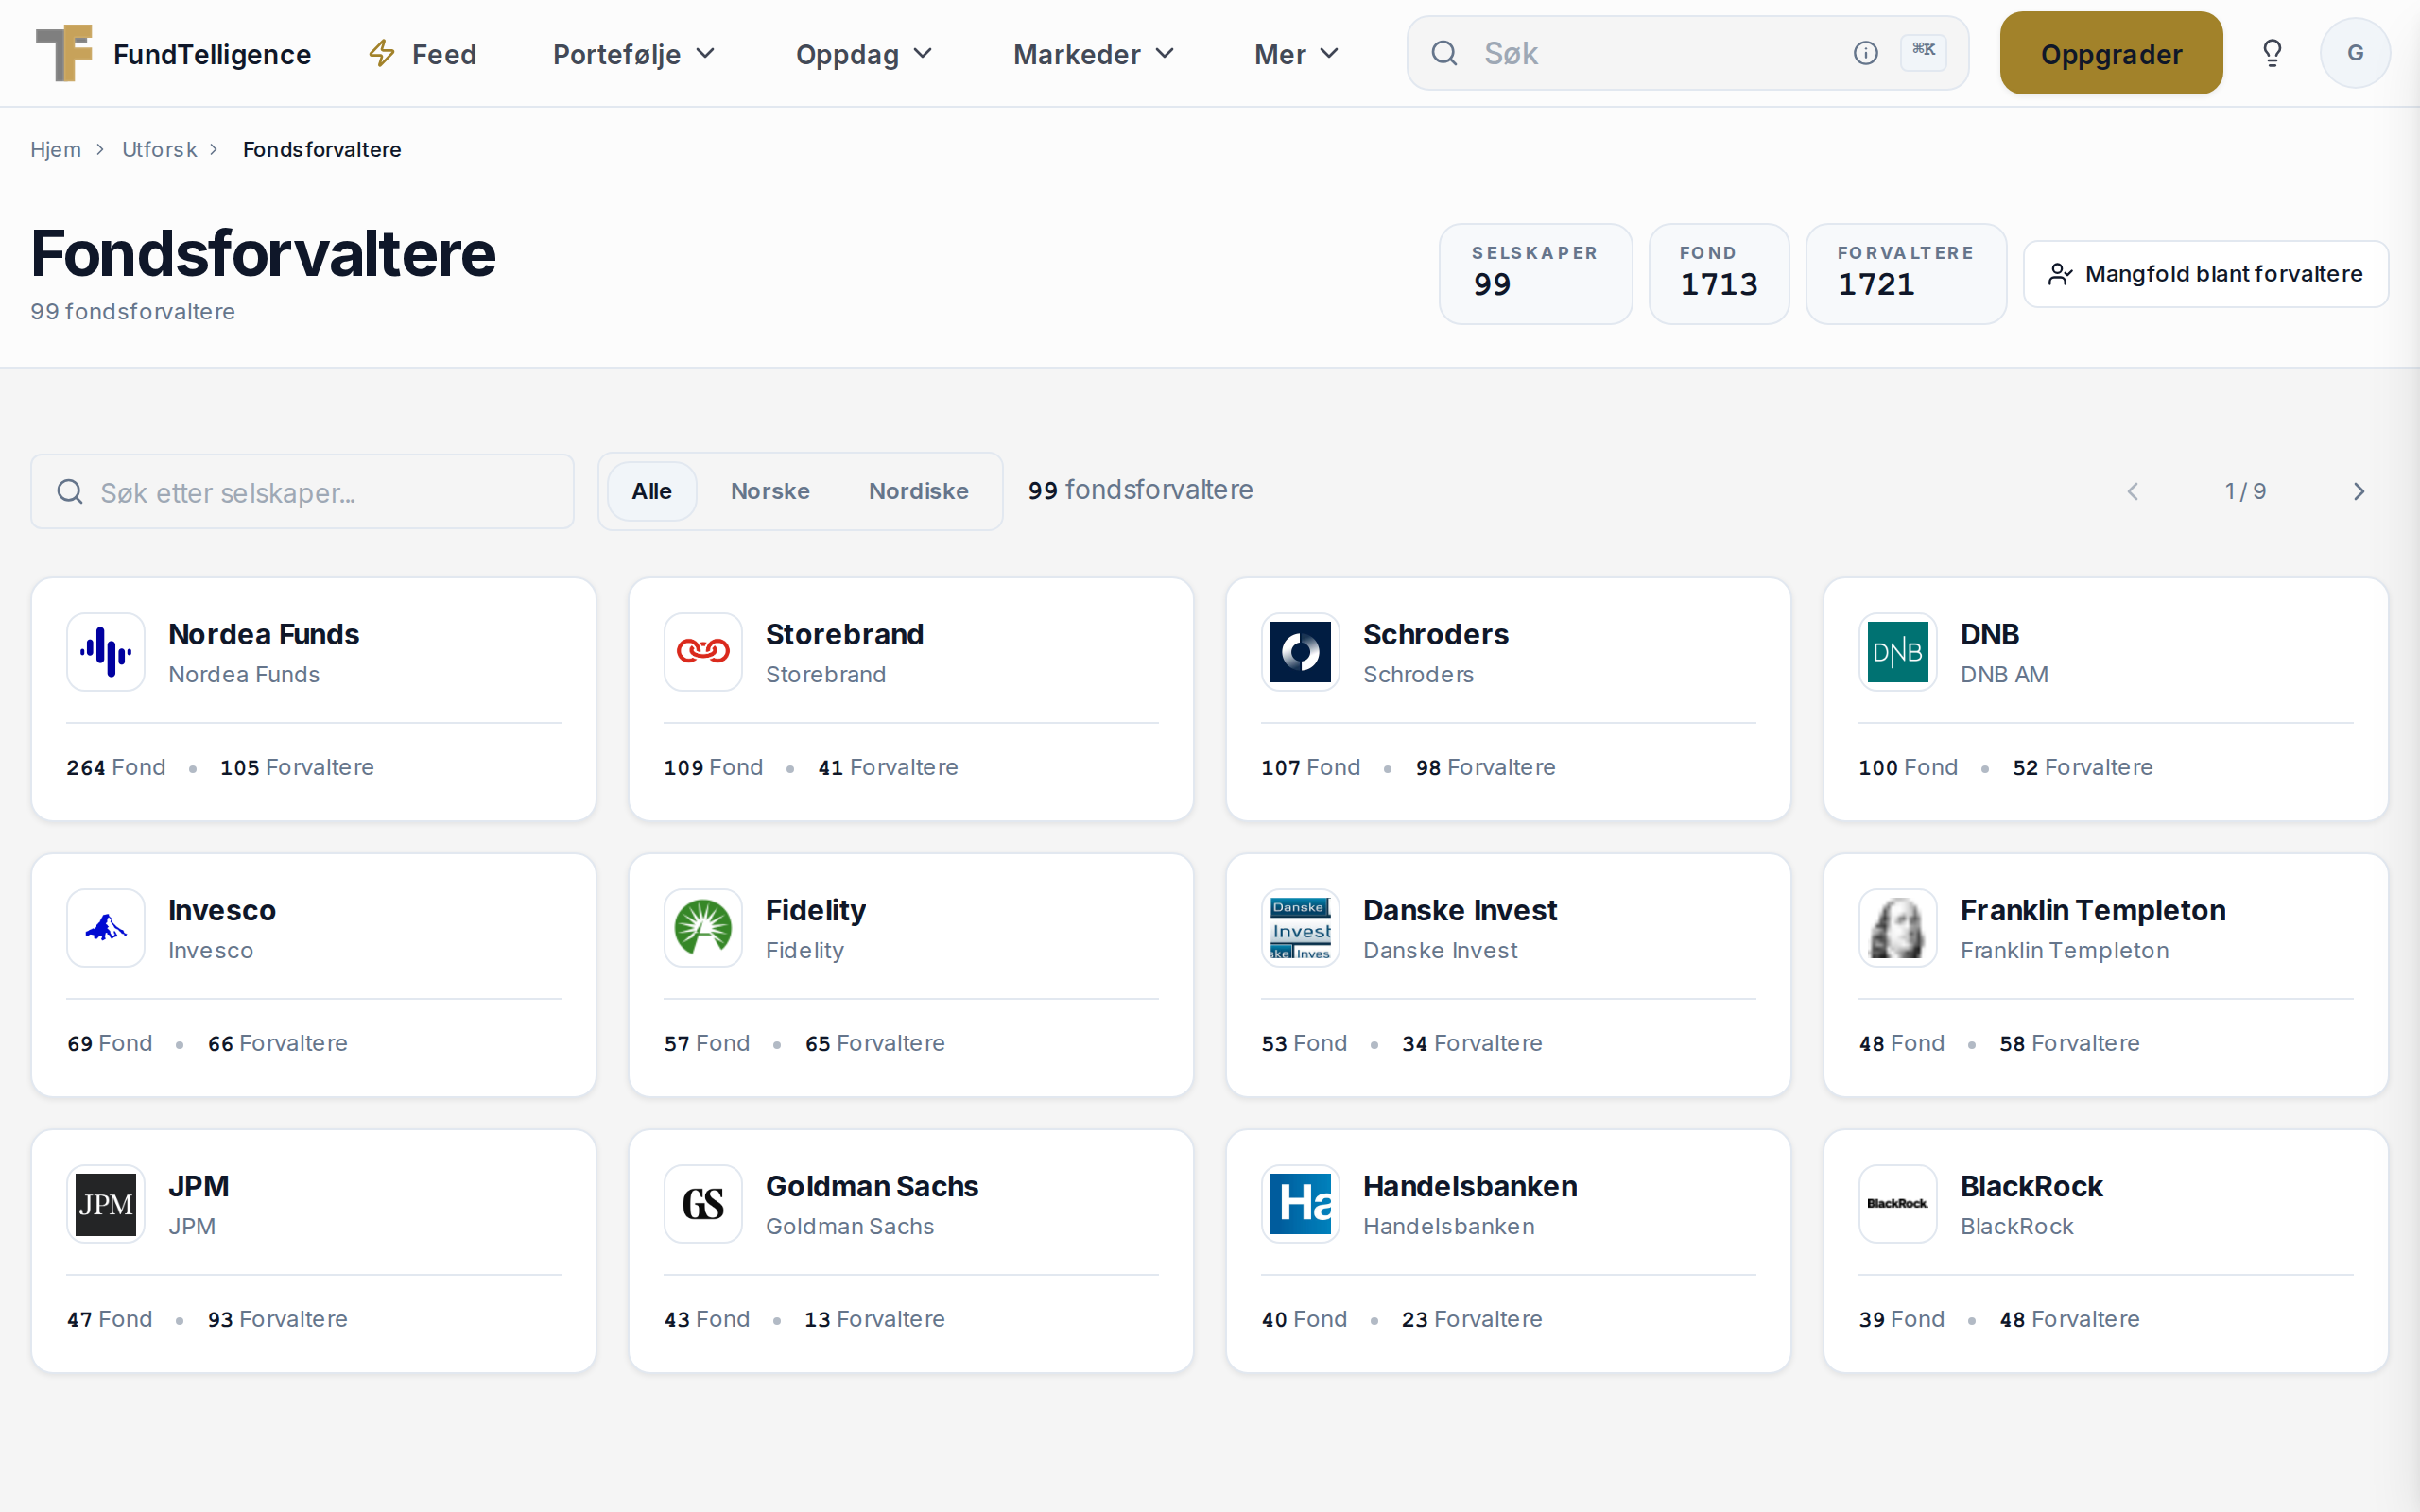Click the Søk etter selskaper search field
The image size is (2420, 1512).
[303, 492]
